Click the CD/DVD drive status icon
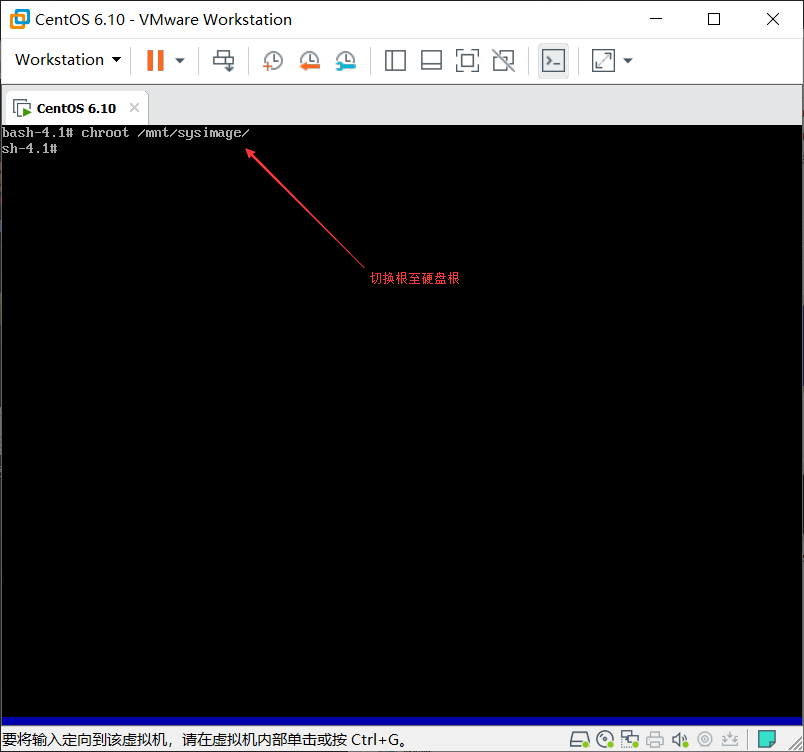This screenshot has width=804, height=752. [x=605, y=739]
